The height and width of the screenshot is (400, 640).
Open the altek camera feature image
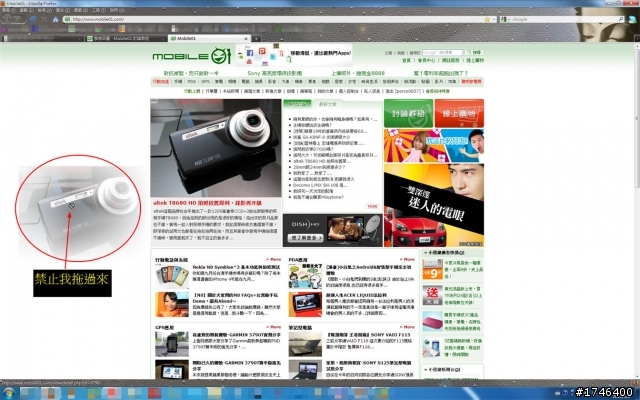[x=216, y=148]
